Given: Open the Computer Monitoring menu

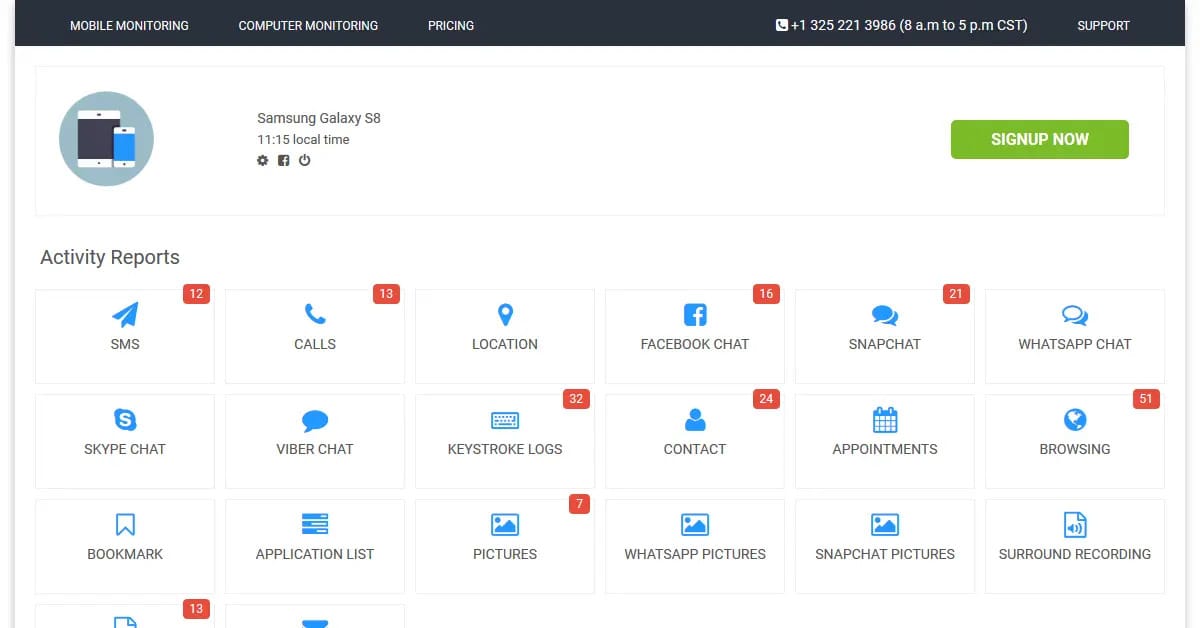Looking at the screenshot, I should (308, 25).
